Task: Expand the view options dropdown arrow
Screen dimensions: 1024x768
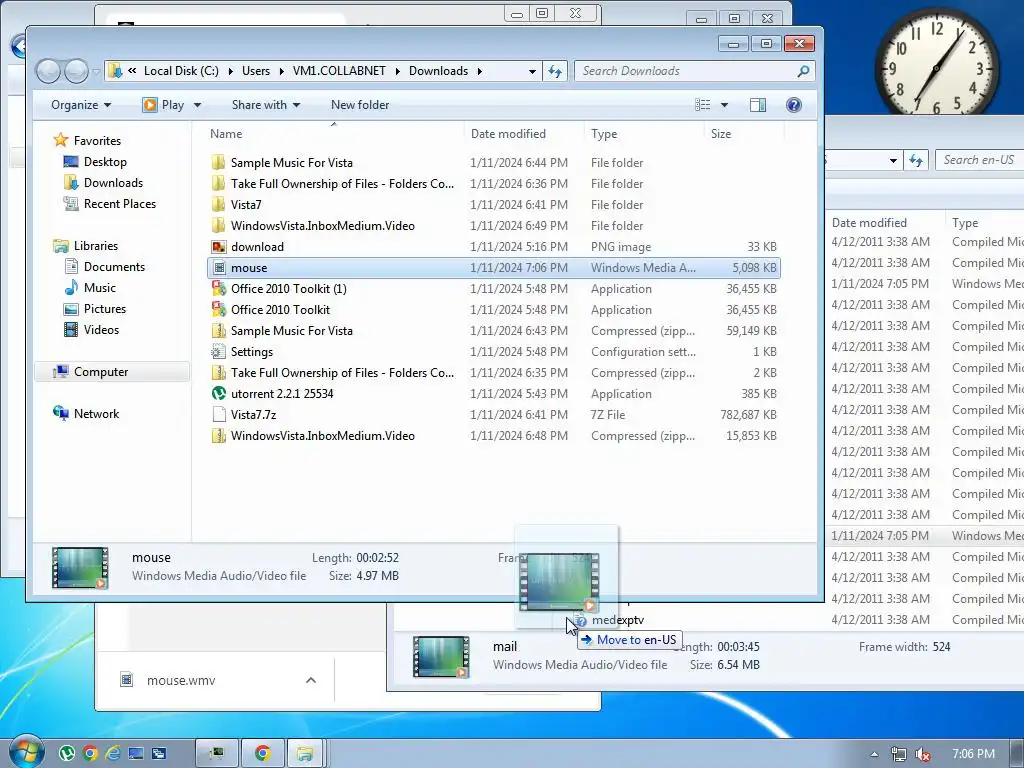Action: coord(724,105)
